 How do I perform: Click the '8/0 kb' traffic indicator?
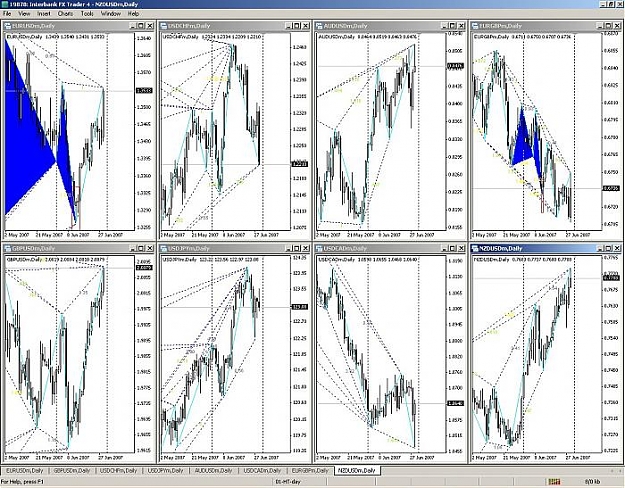tap(592, 482)
